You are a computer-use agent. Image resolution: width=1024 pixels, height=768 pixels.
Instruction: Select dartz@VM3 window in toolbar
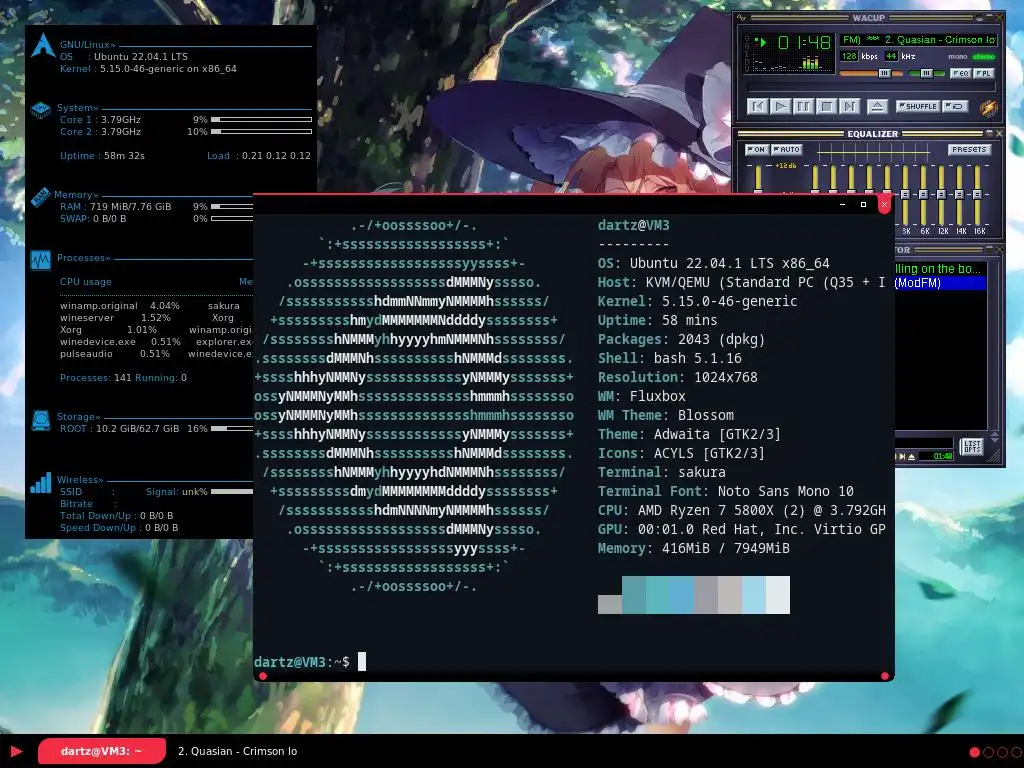pos(101,751)
